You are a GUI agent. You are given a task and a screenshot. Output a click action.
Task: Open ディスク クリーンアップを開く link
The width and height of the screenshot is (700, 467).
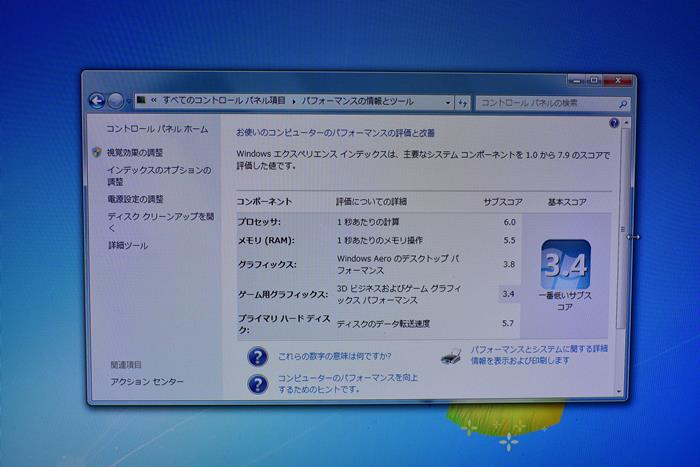(x=161, y=222)
